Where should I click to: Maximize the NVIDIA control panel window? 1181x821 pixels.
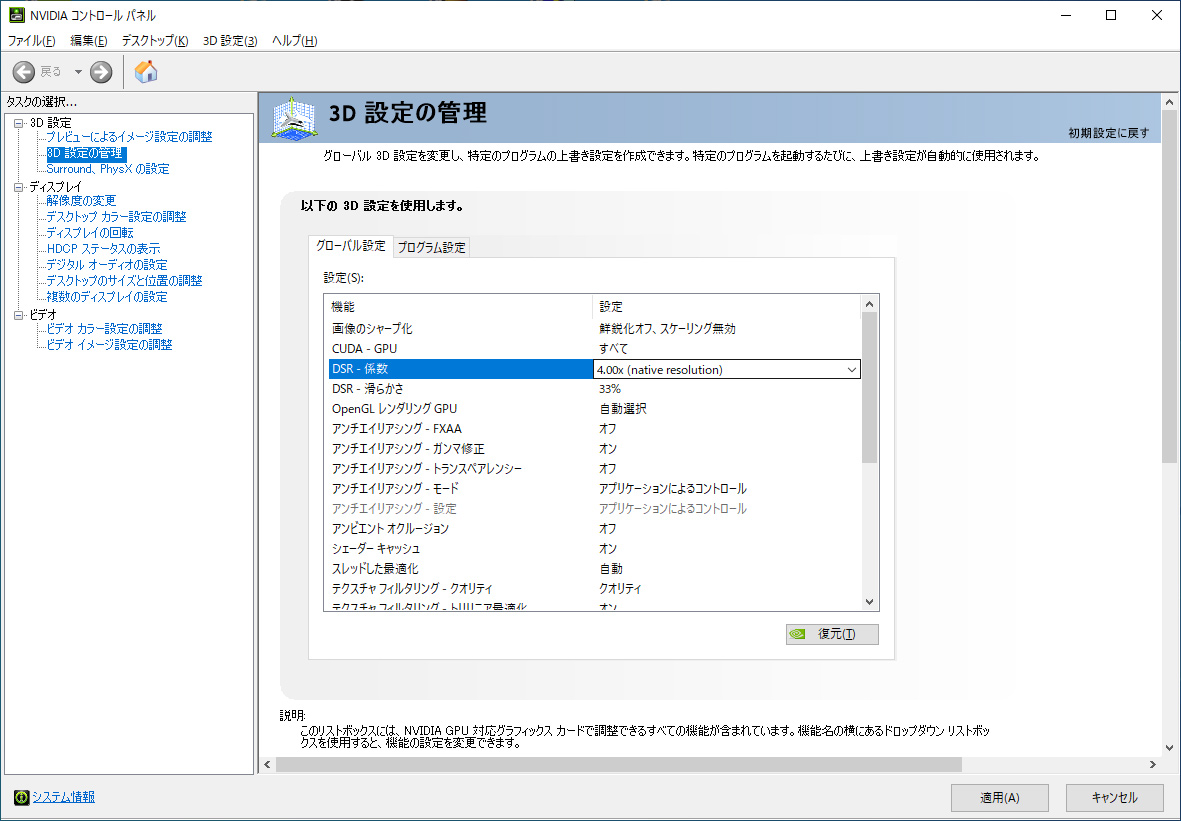point(1111,15)
